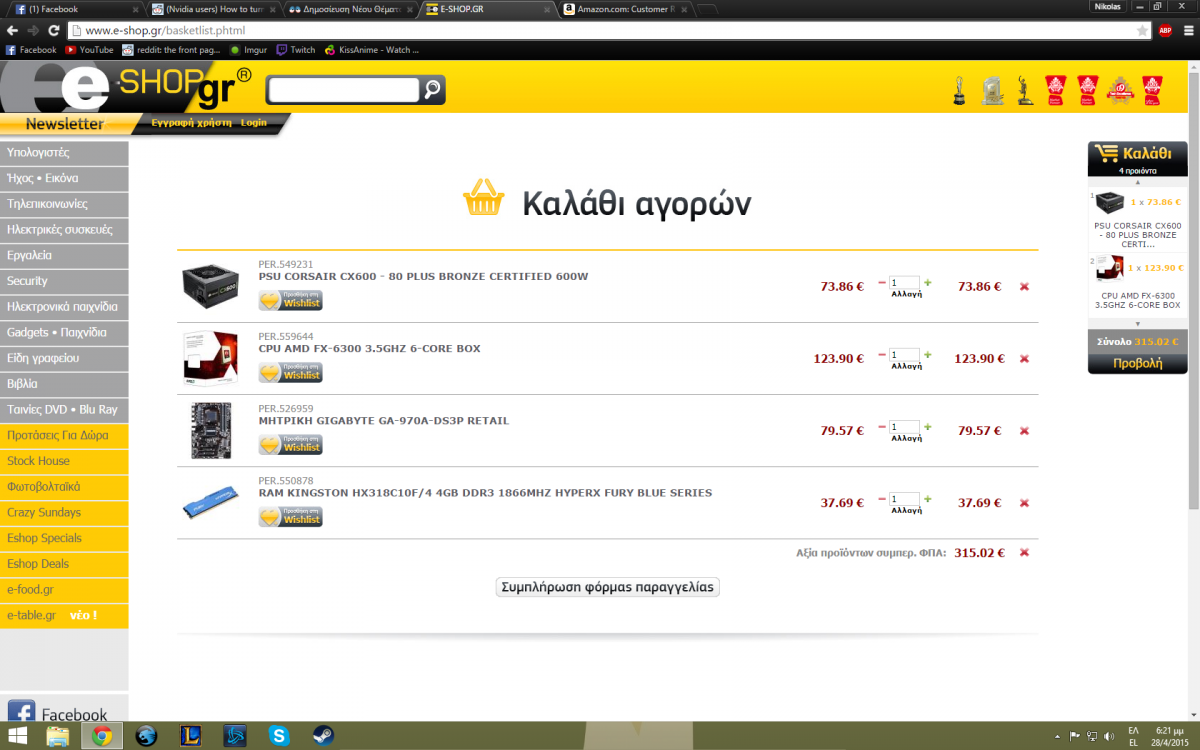Open Newsletter tab
Screen dimensions: 1200x750
[x=65, y=124]
